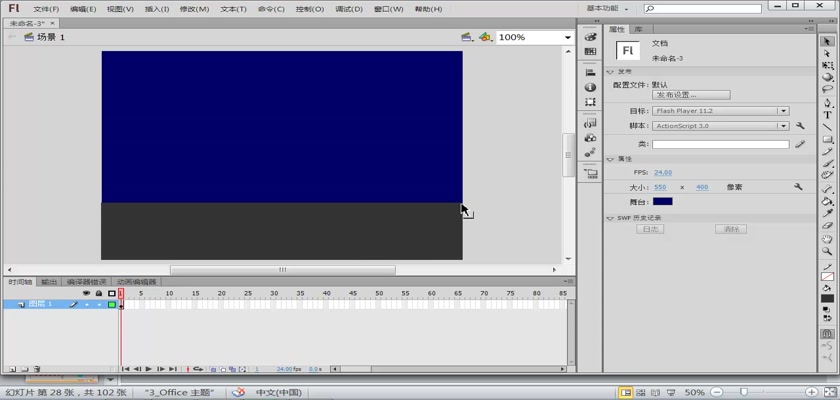This screenshot has width=840, height=400.
Task: Select the Deco tool
Action: pos(827,175)
